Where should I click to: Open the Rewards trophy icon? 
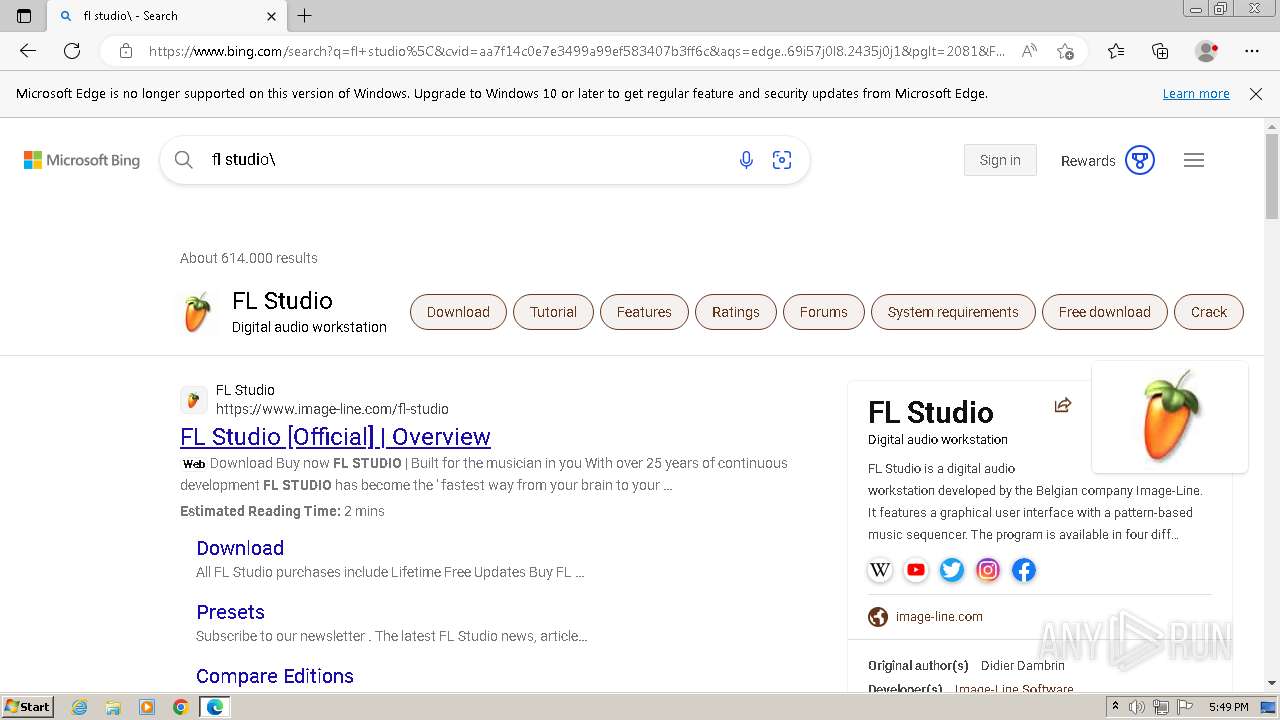pos(1140,160)
